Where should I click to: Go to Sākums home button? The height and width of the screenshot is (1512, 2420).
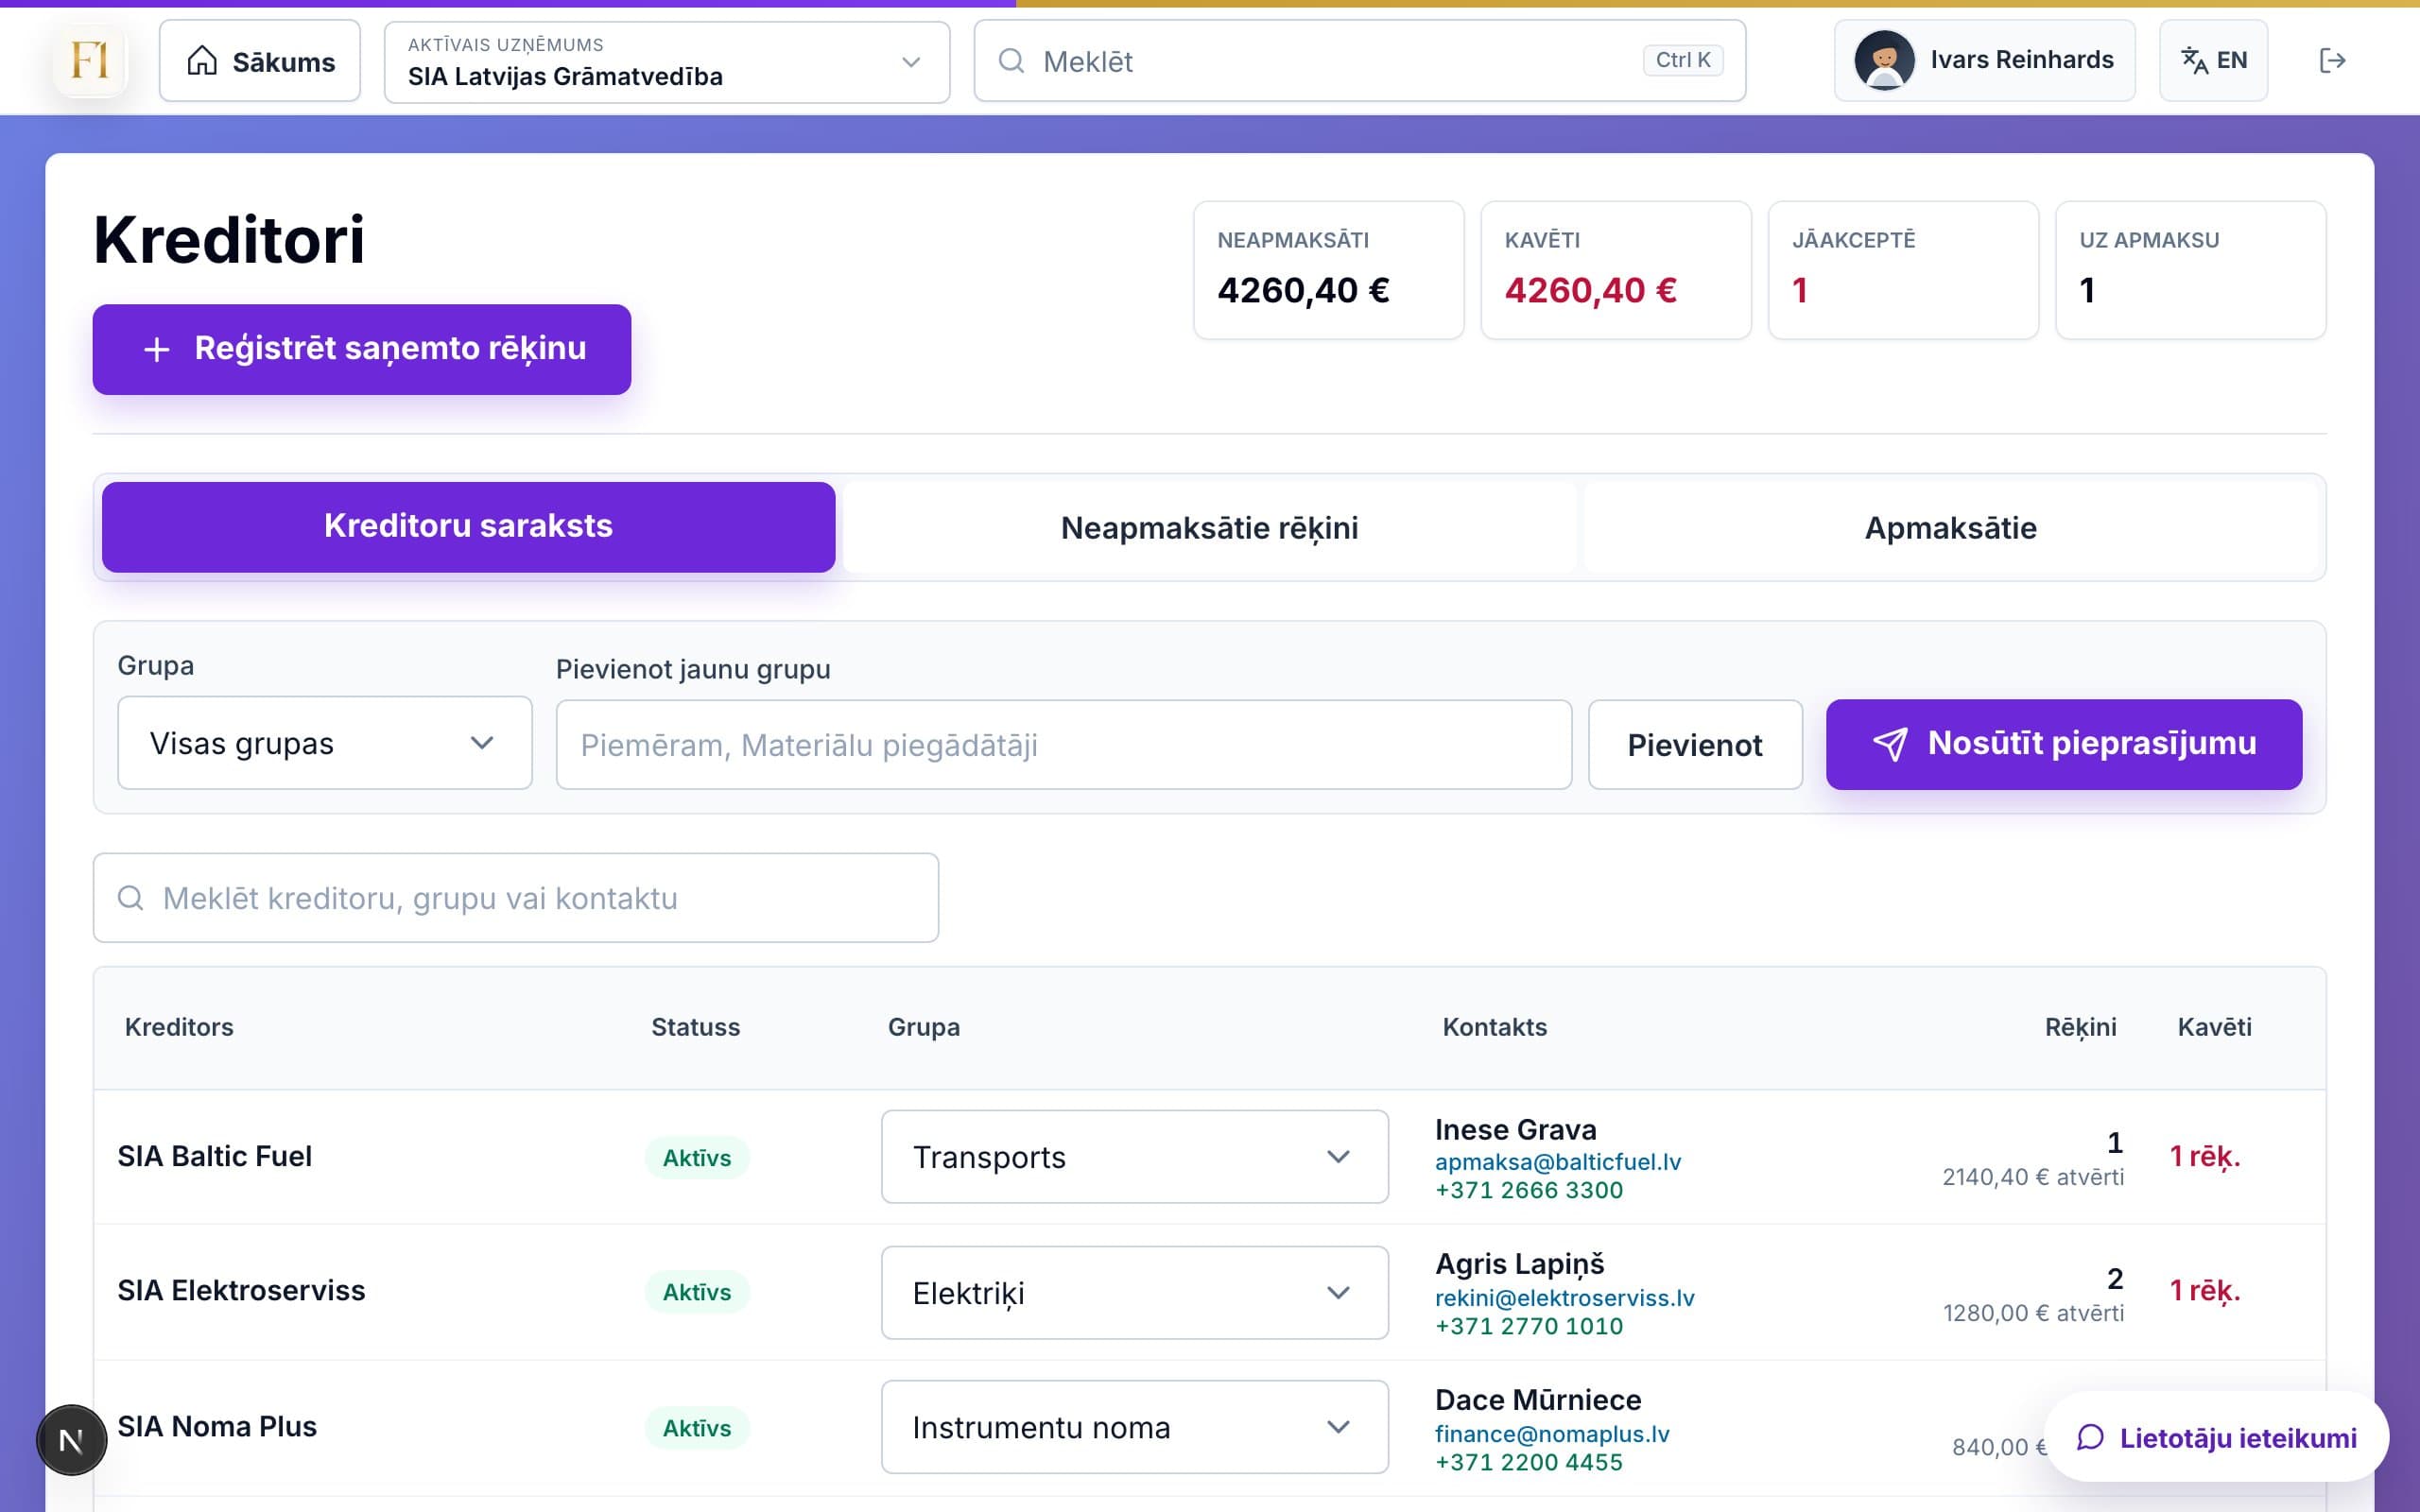pyautogui.click(x=260, y=61)
